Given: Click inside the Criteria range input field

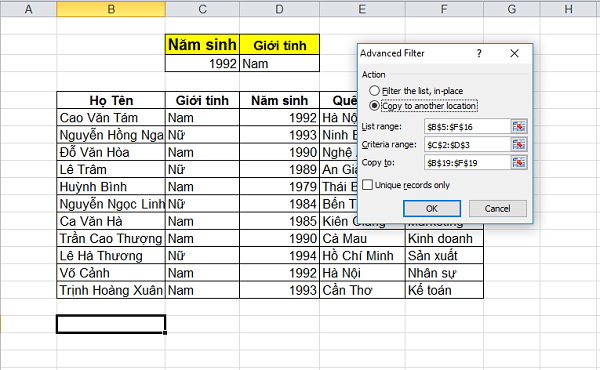Looking at the screenshot, I should pyautogui.click(x=467, y=145).
